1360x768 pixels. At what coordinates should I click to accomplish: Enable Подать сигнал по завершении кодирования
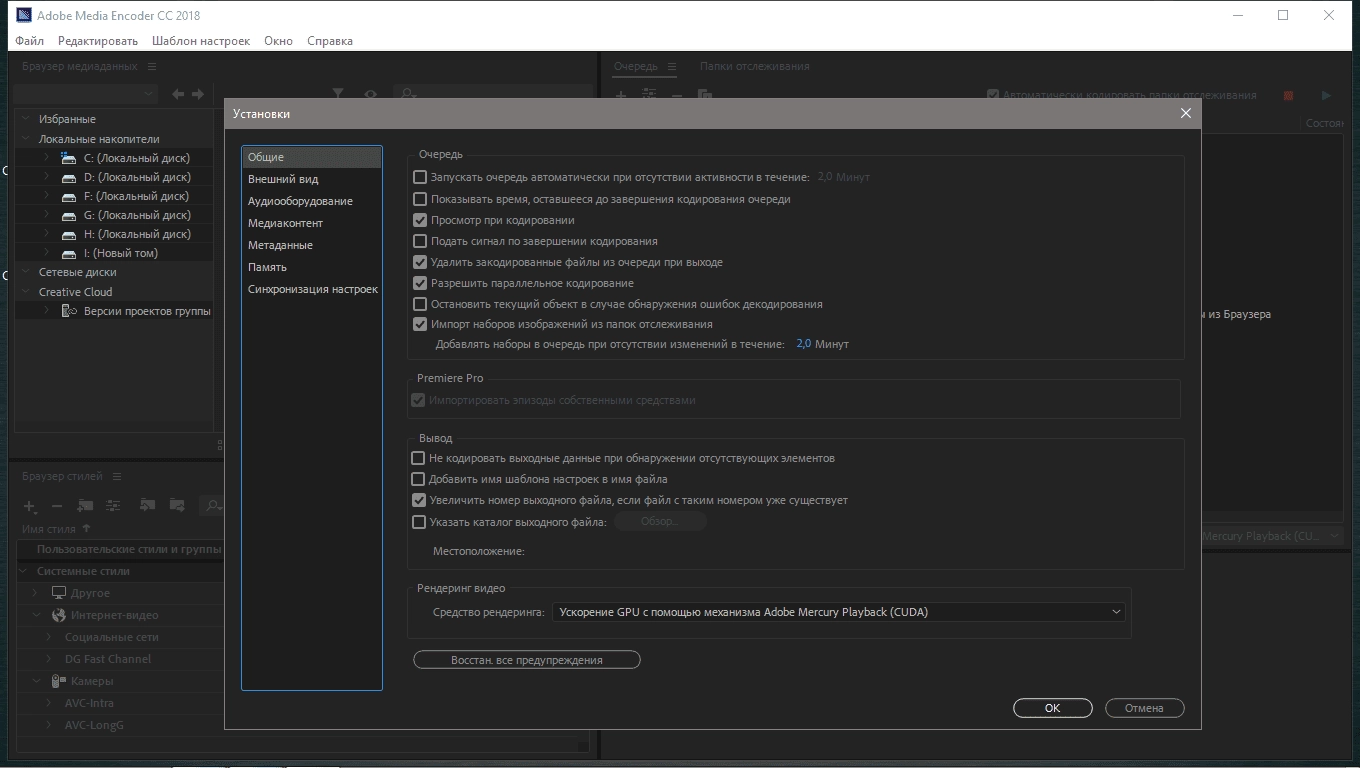tap(420, 241)
